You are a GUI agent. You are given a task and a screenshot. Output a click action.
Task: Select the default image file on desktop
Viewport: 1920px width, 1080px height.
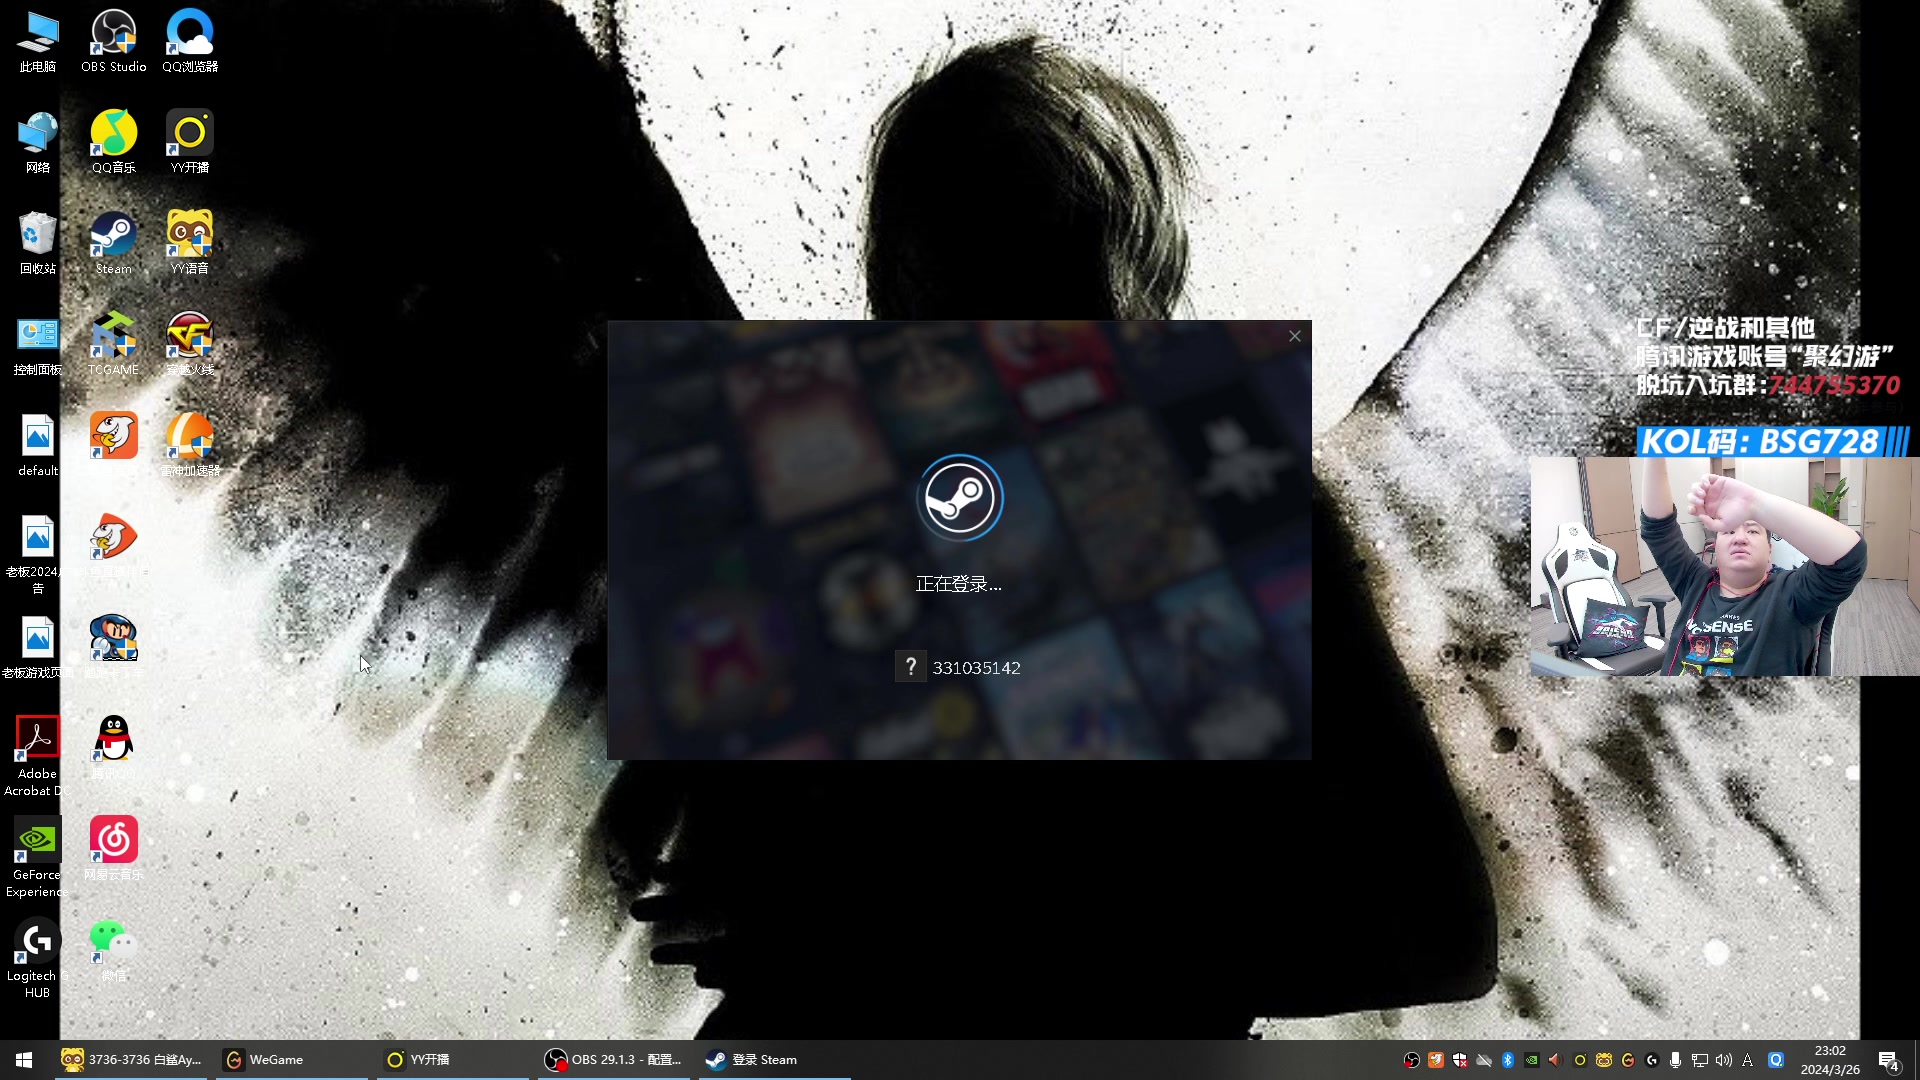(38, 446)
